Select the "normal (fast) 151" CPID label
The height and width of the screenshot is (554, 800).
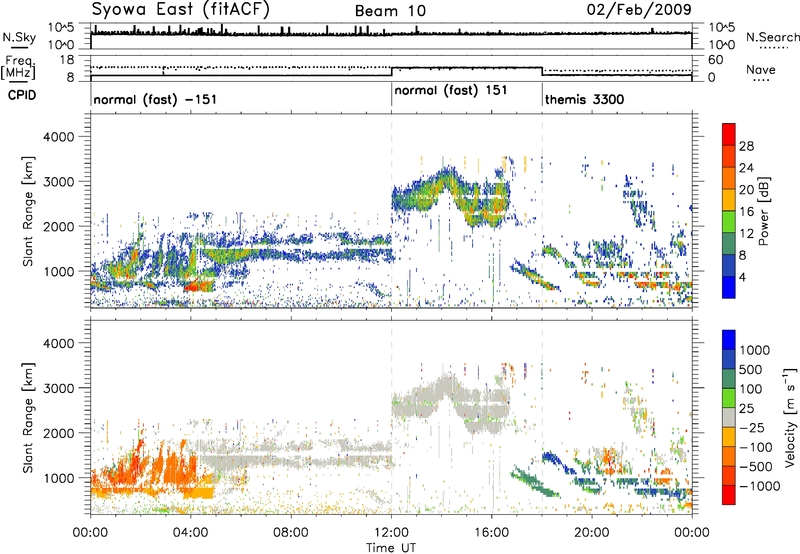tap(451, 90)
